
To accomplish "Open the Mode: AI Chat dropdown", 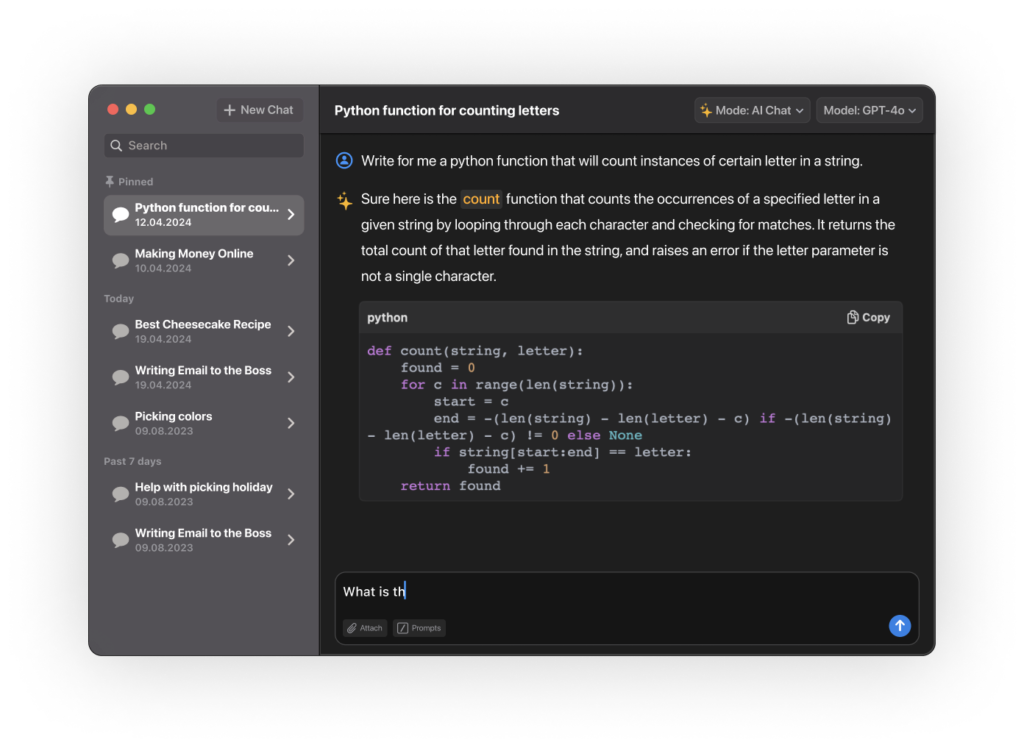I will click(752, 110).
